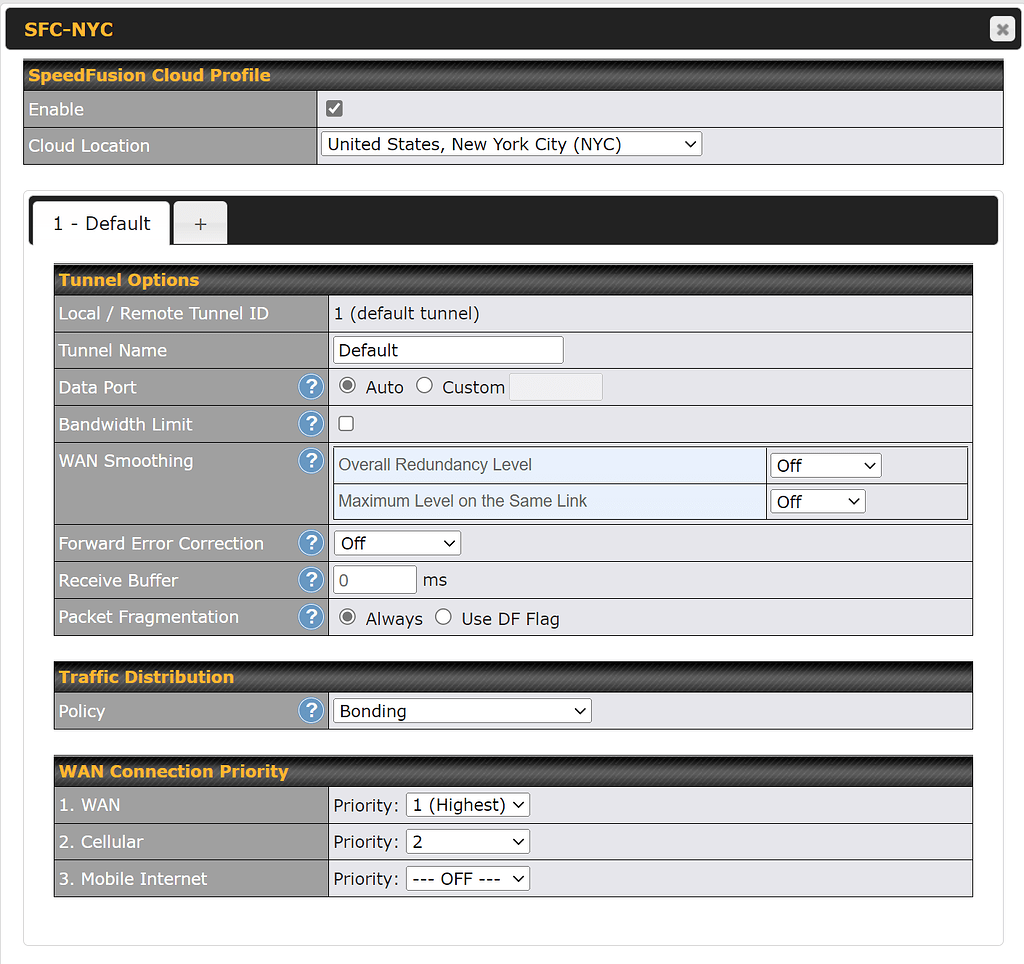This screenshot has height=964, width=1024.
Task: Open the Policy dropdown showing Bonding
Action: pyautogui.click(x=461, y=710)
